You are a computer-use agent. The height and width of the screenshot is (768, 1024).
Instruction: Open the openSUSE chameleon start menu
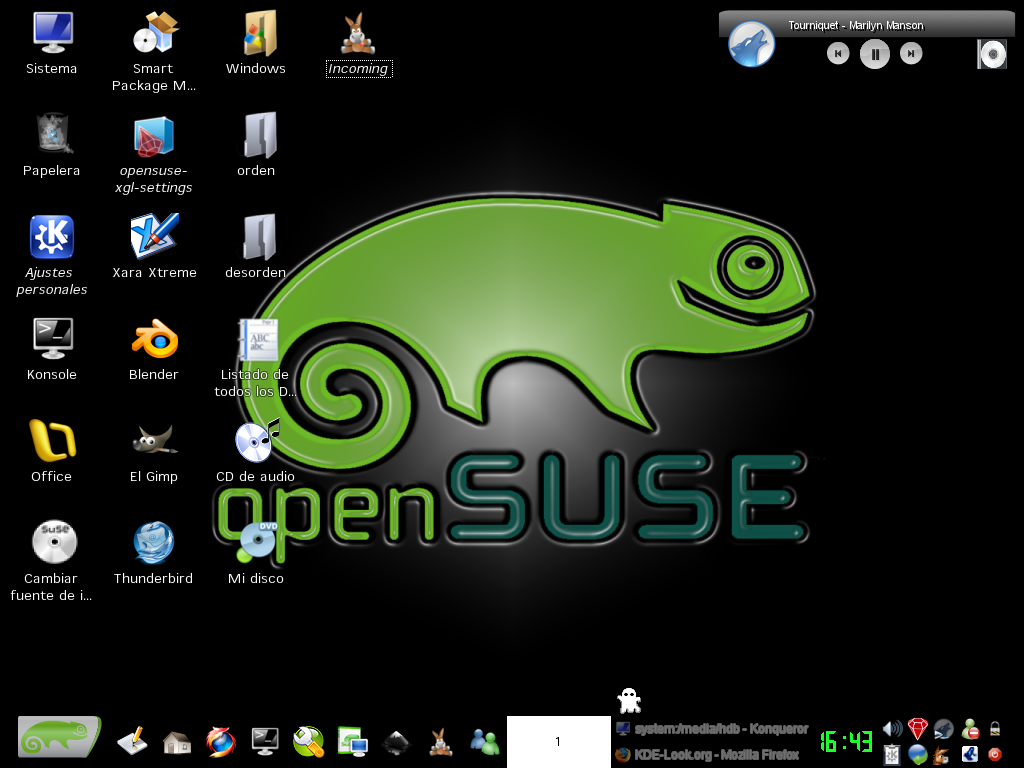[x=59, y=737]
